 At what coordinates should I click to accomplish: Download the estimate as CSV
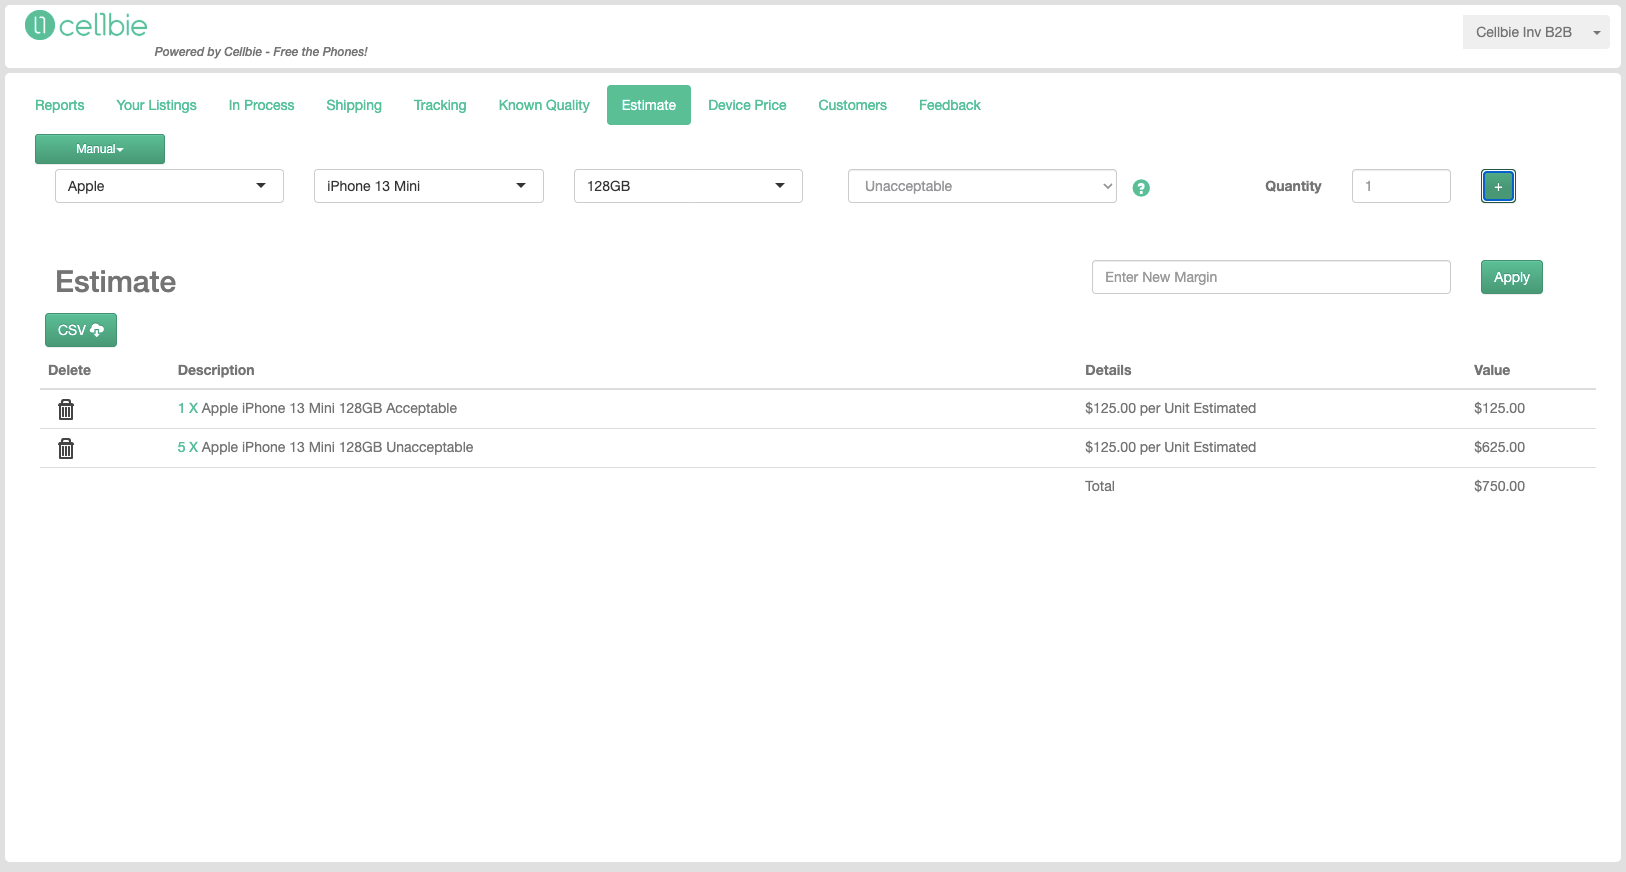(x=81, y=330)
